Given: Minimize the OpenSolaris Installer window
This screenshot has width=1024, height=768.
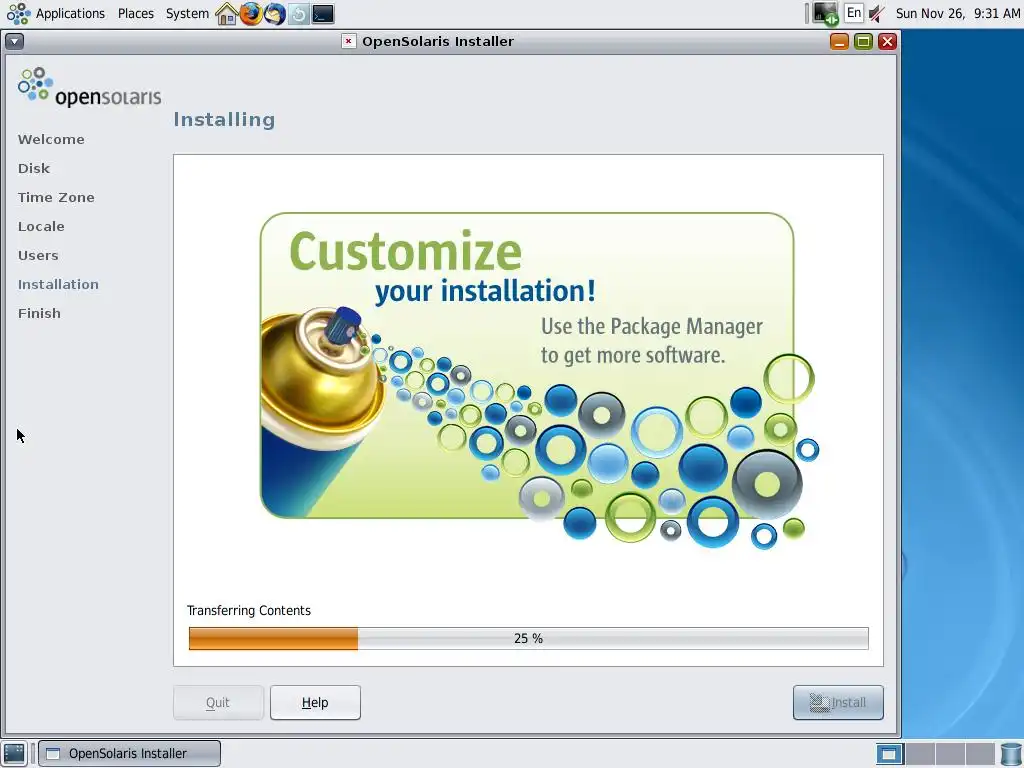Looking at the screenshot, I should [x=839, y=42].
